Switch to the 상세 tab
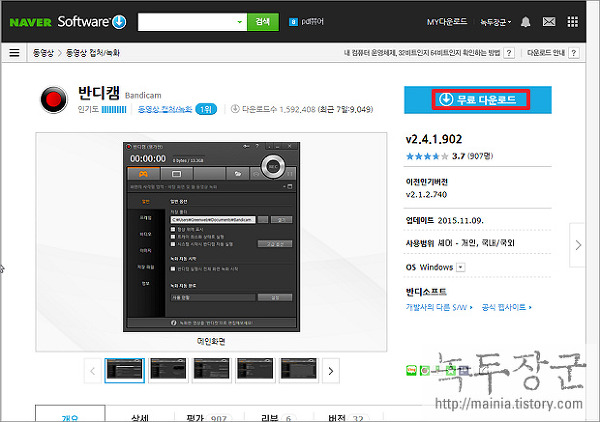600x422 pixels. [x=140, y=418]
